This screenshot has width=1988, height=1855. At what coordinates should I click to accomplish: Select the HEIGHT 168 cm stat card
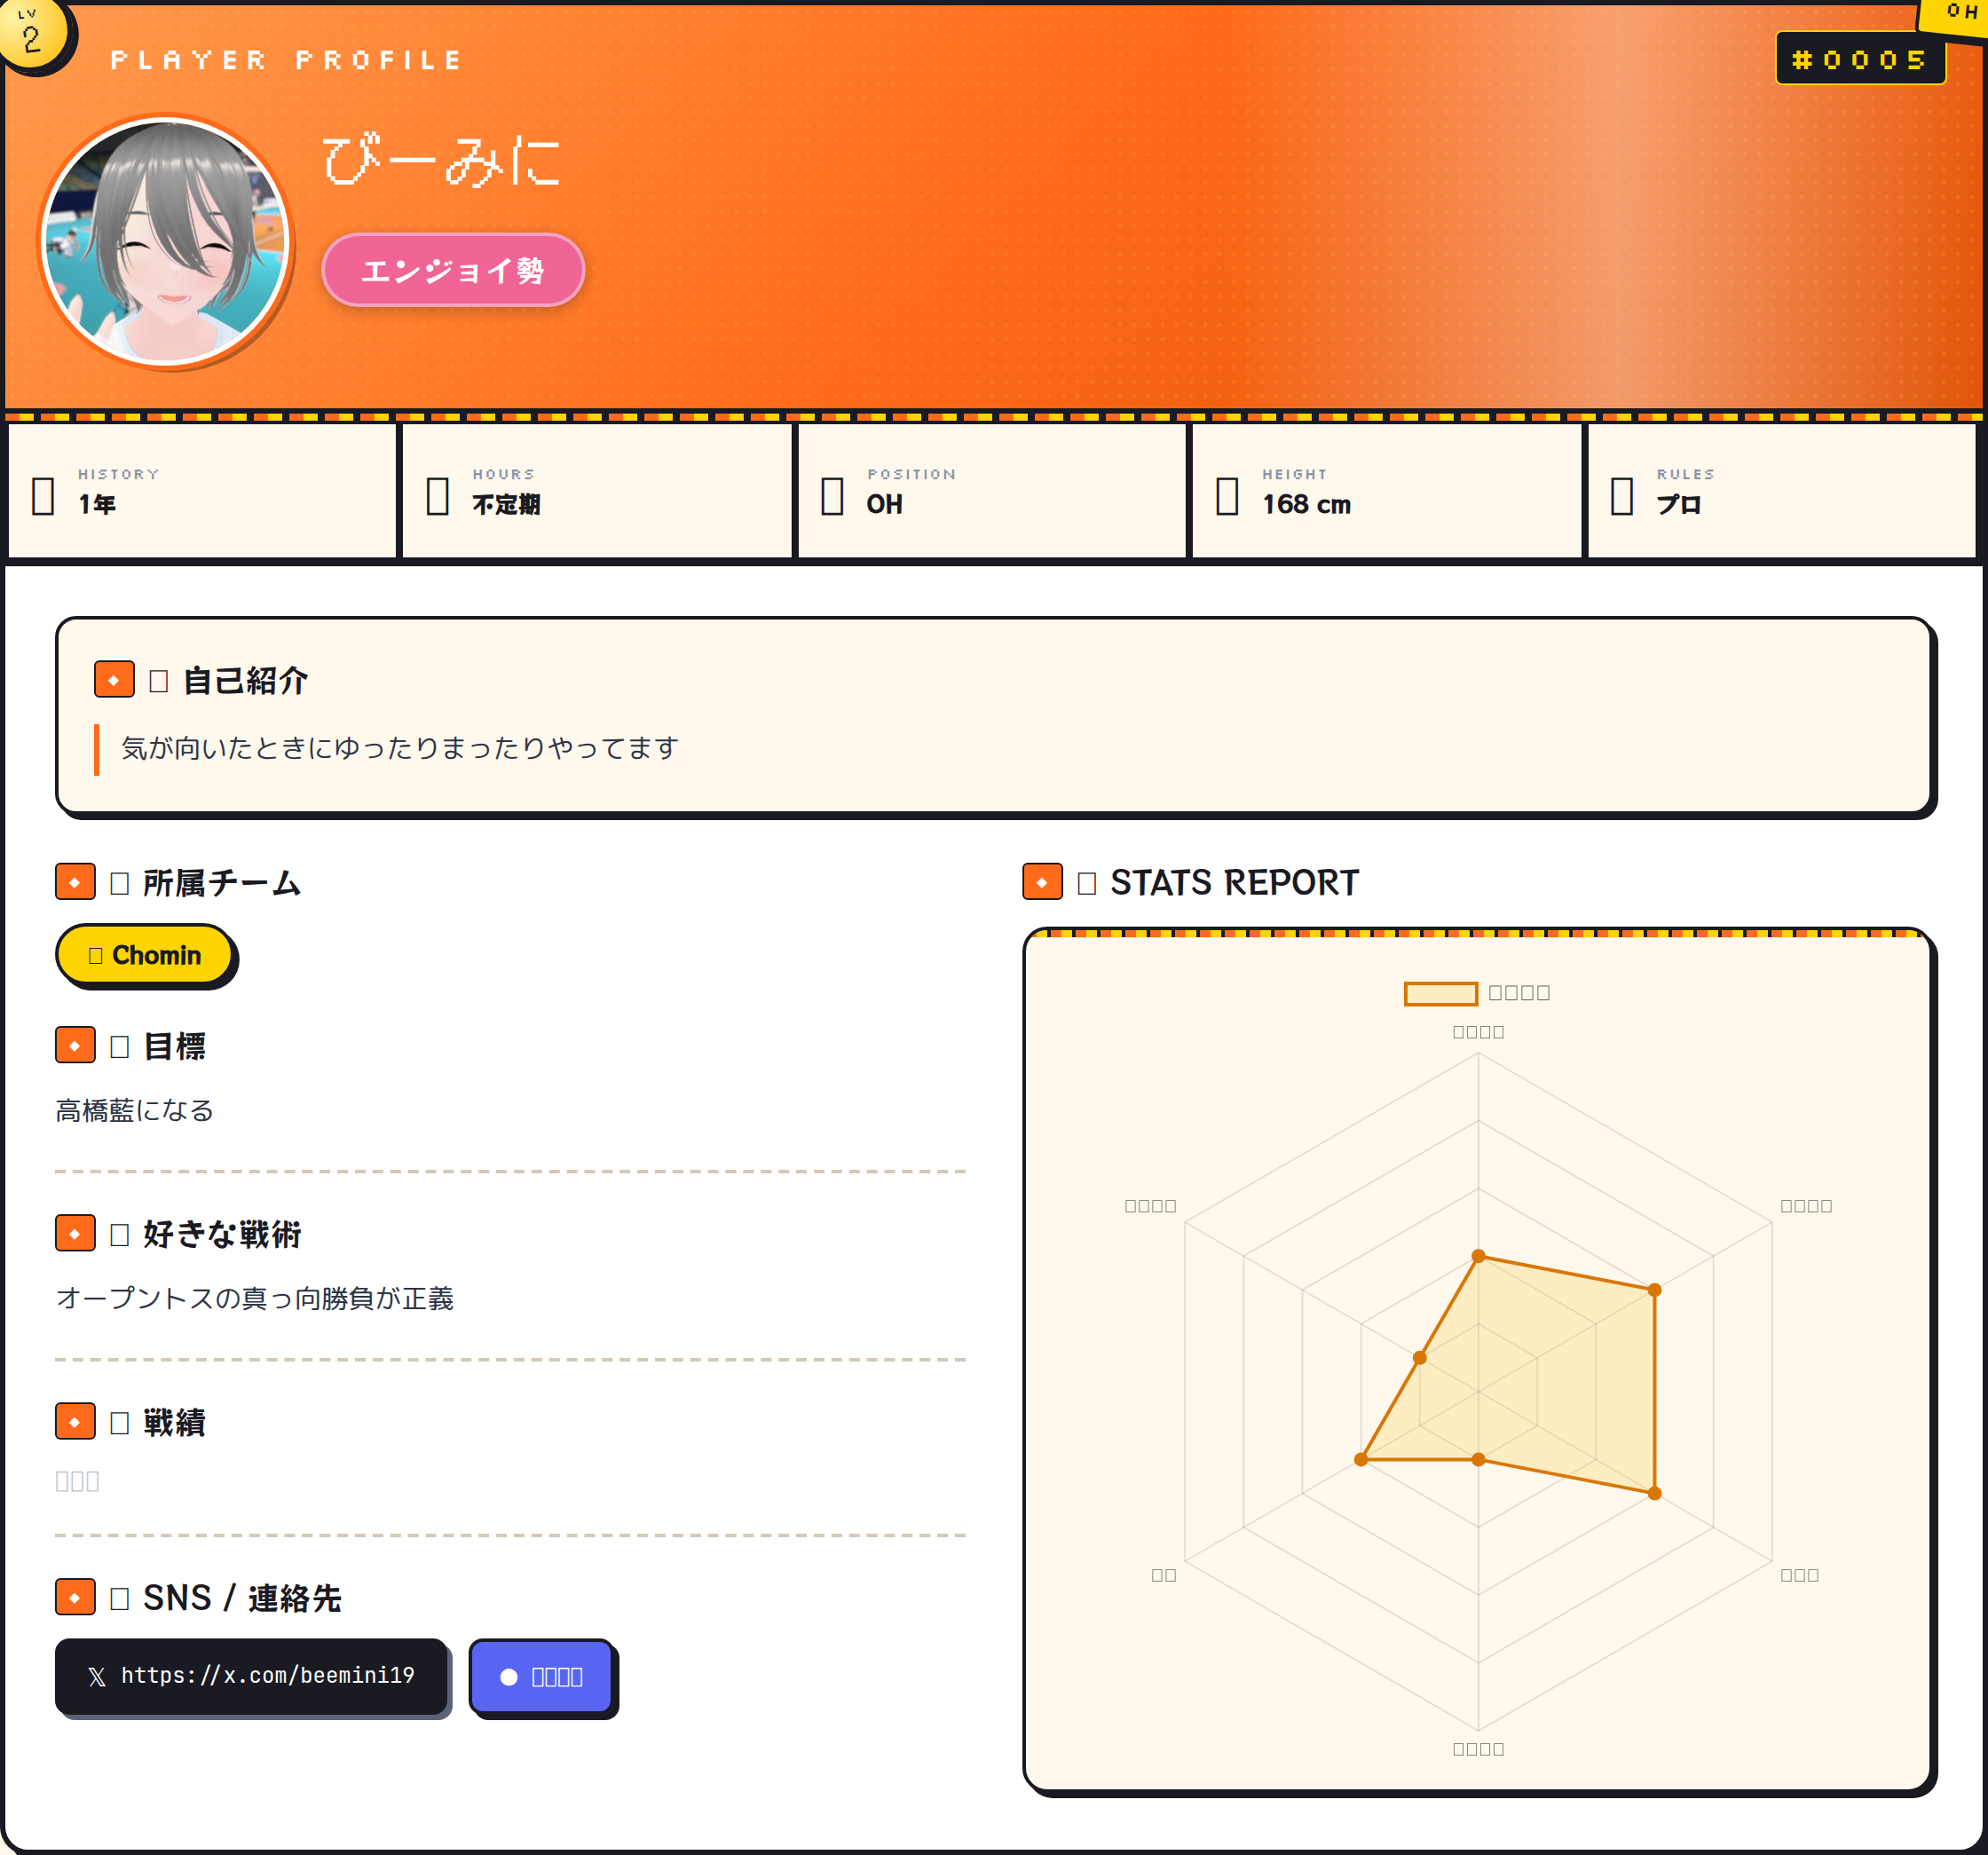(1386, 491)
